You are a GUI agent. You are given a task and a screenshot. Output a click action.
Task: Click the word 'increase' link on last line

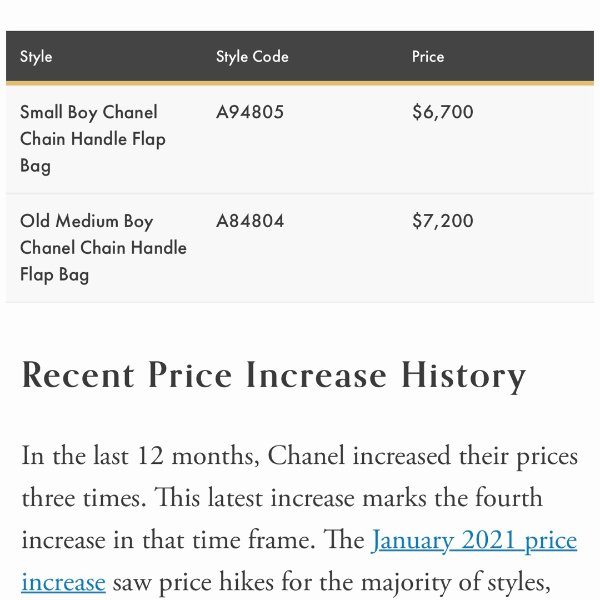64,583
